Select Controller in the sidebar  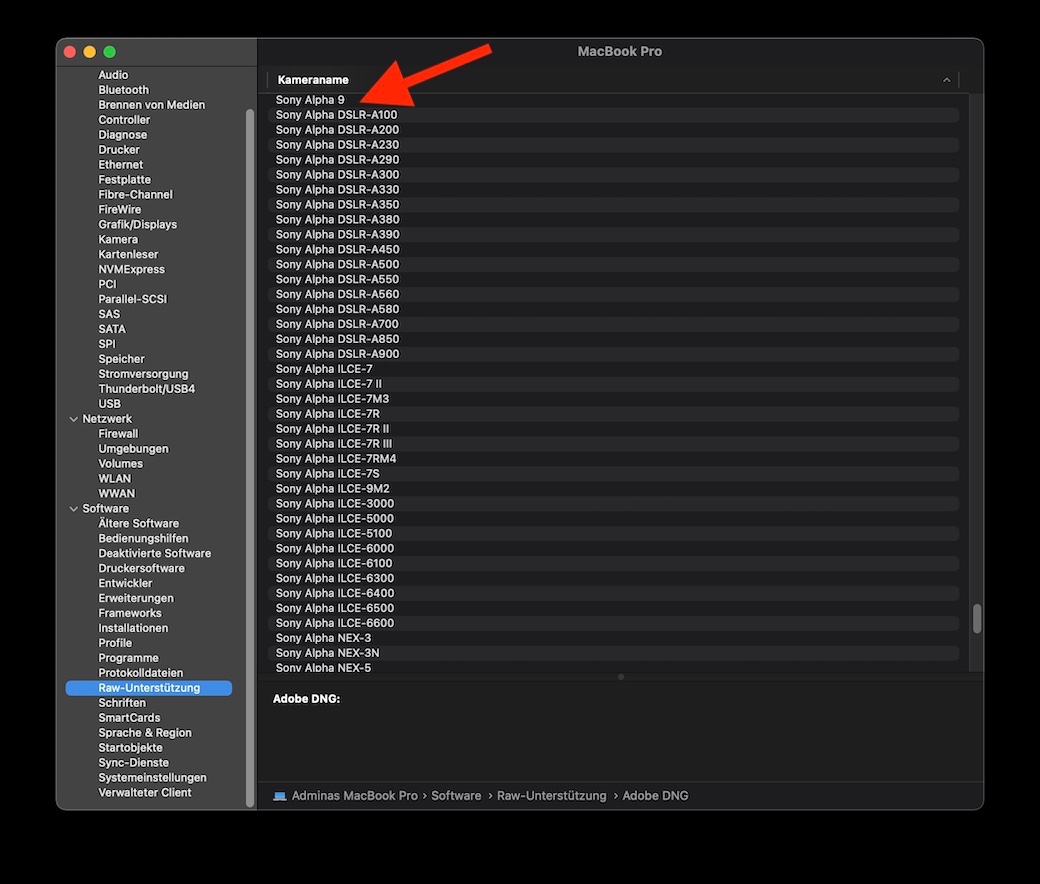point(124,120)
